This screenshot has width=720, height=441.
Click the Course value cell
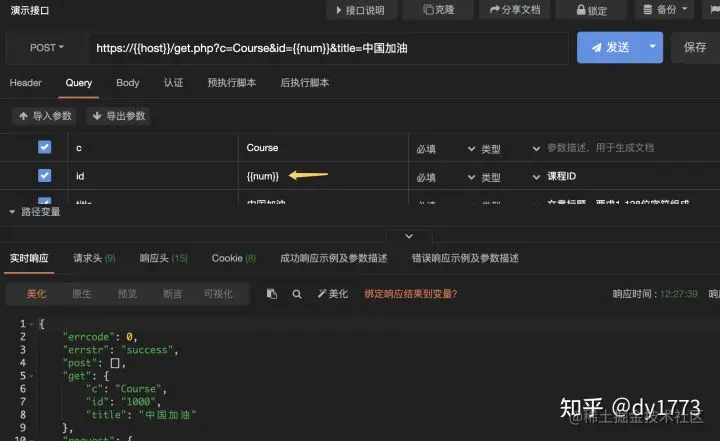[323, 148]
